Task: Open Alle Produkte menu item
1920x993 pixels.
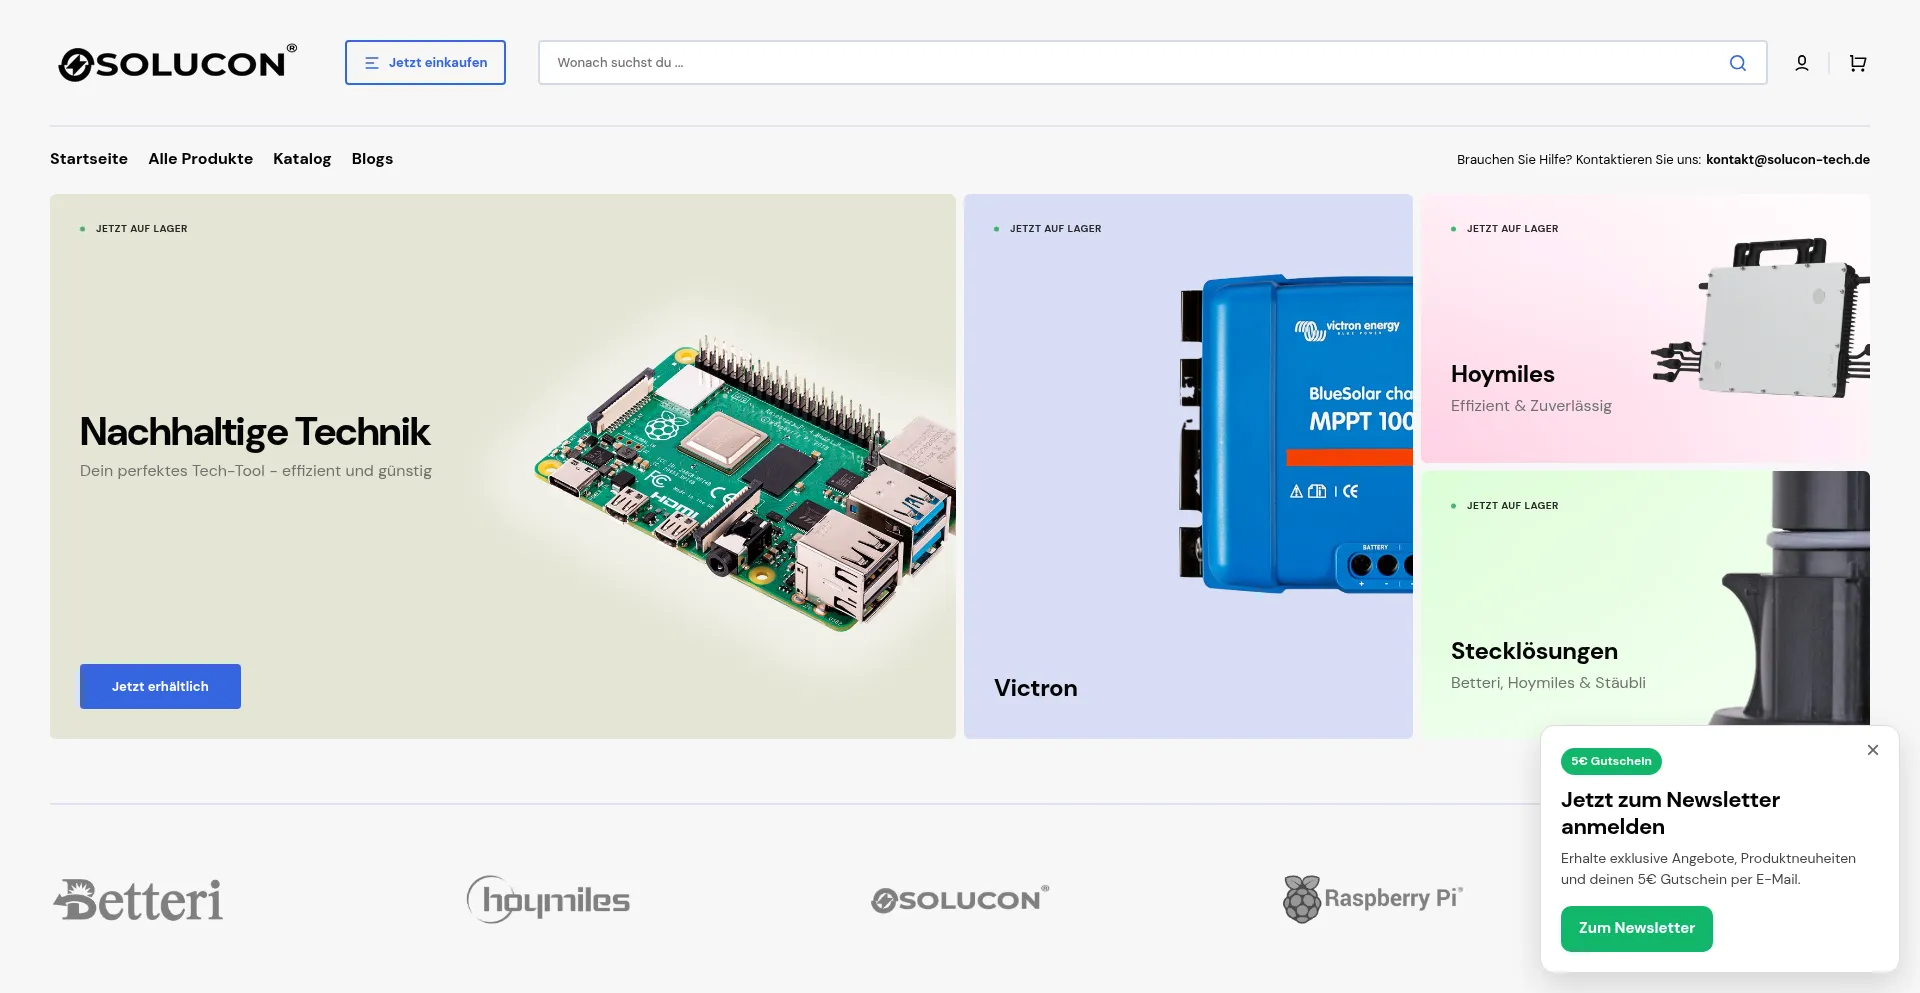Action: (x=200, y=159)
